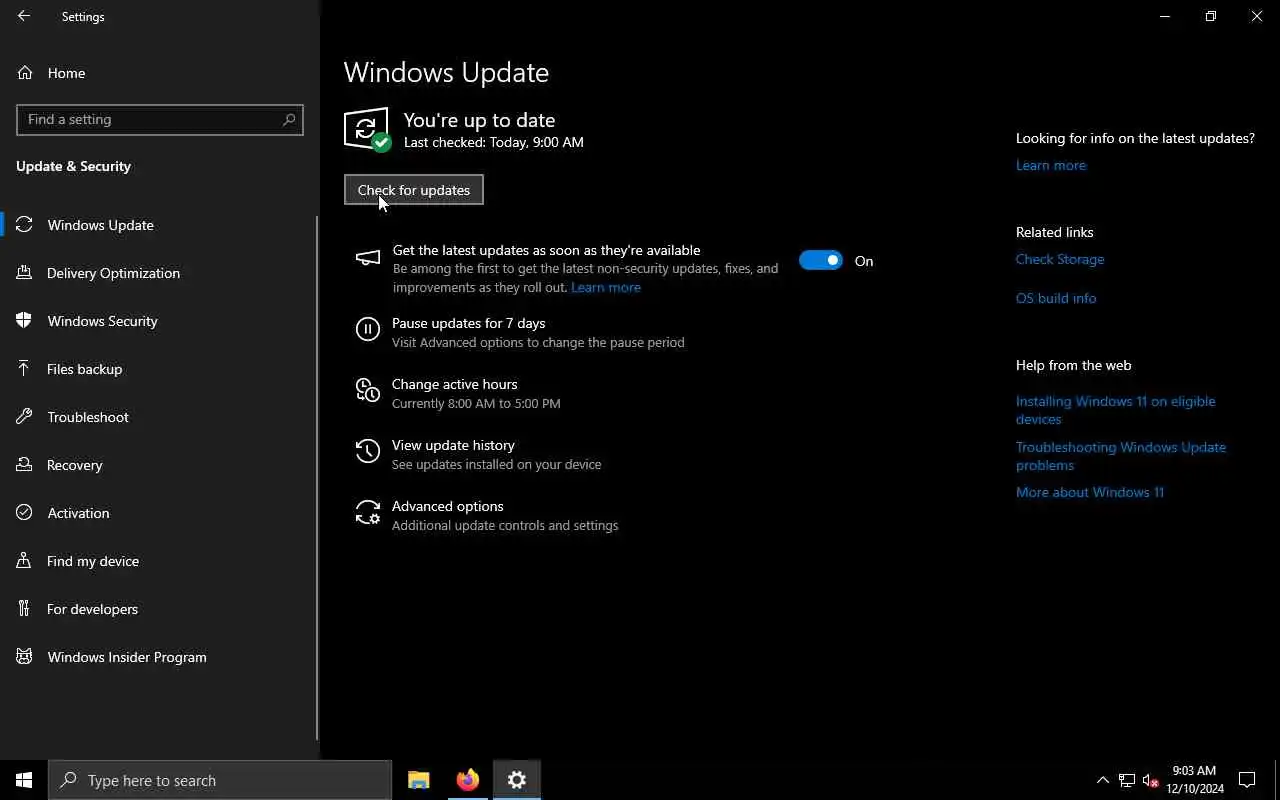Click the megaphone icon beside latest updates
The height and width of the screenshot is (800, 1280).
[368, 259]
